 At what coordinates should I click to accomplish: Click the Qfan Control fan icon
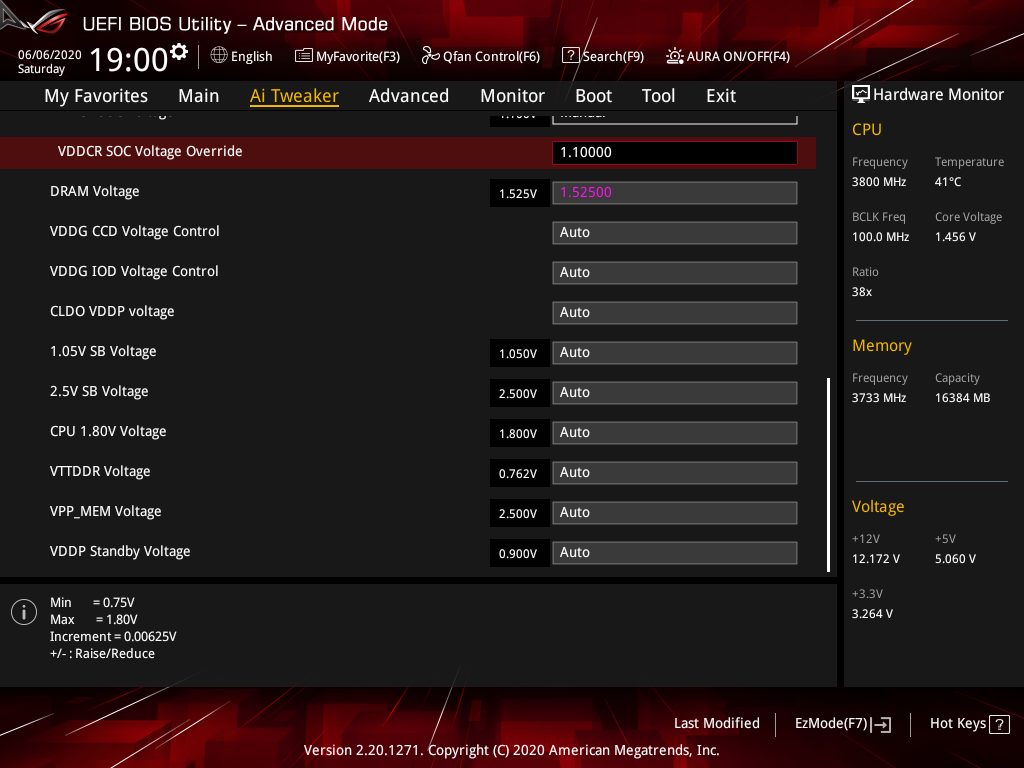[430, 56]
